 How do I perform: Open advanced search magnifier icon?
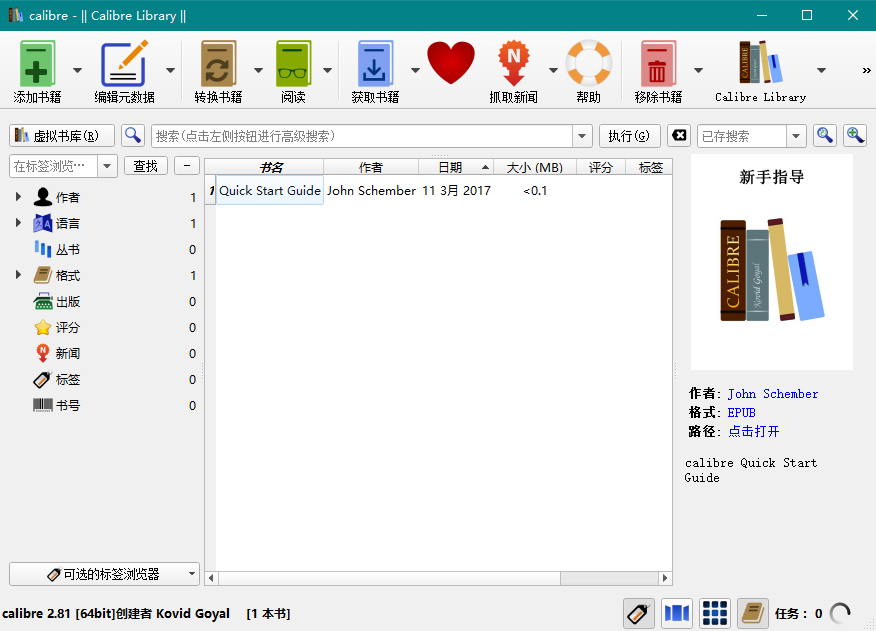(x=133, y=136)
